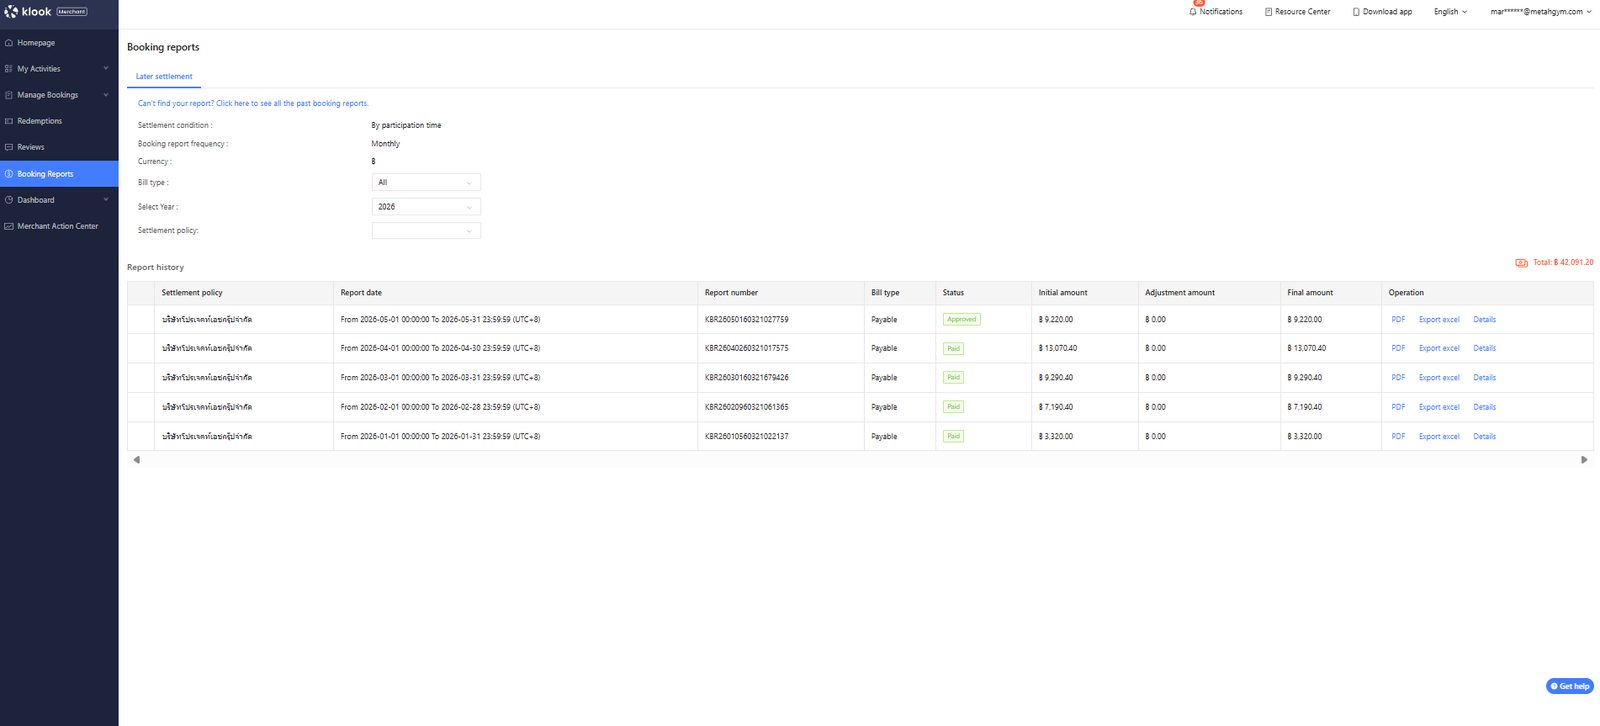
Task: Click the Klook logo icon
Action: click(11, 12)
